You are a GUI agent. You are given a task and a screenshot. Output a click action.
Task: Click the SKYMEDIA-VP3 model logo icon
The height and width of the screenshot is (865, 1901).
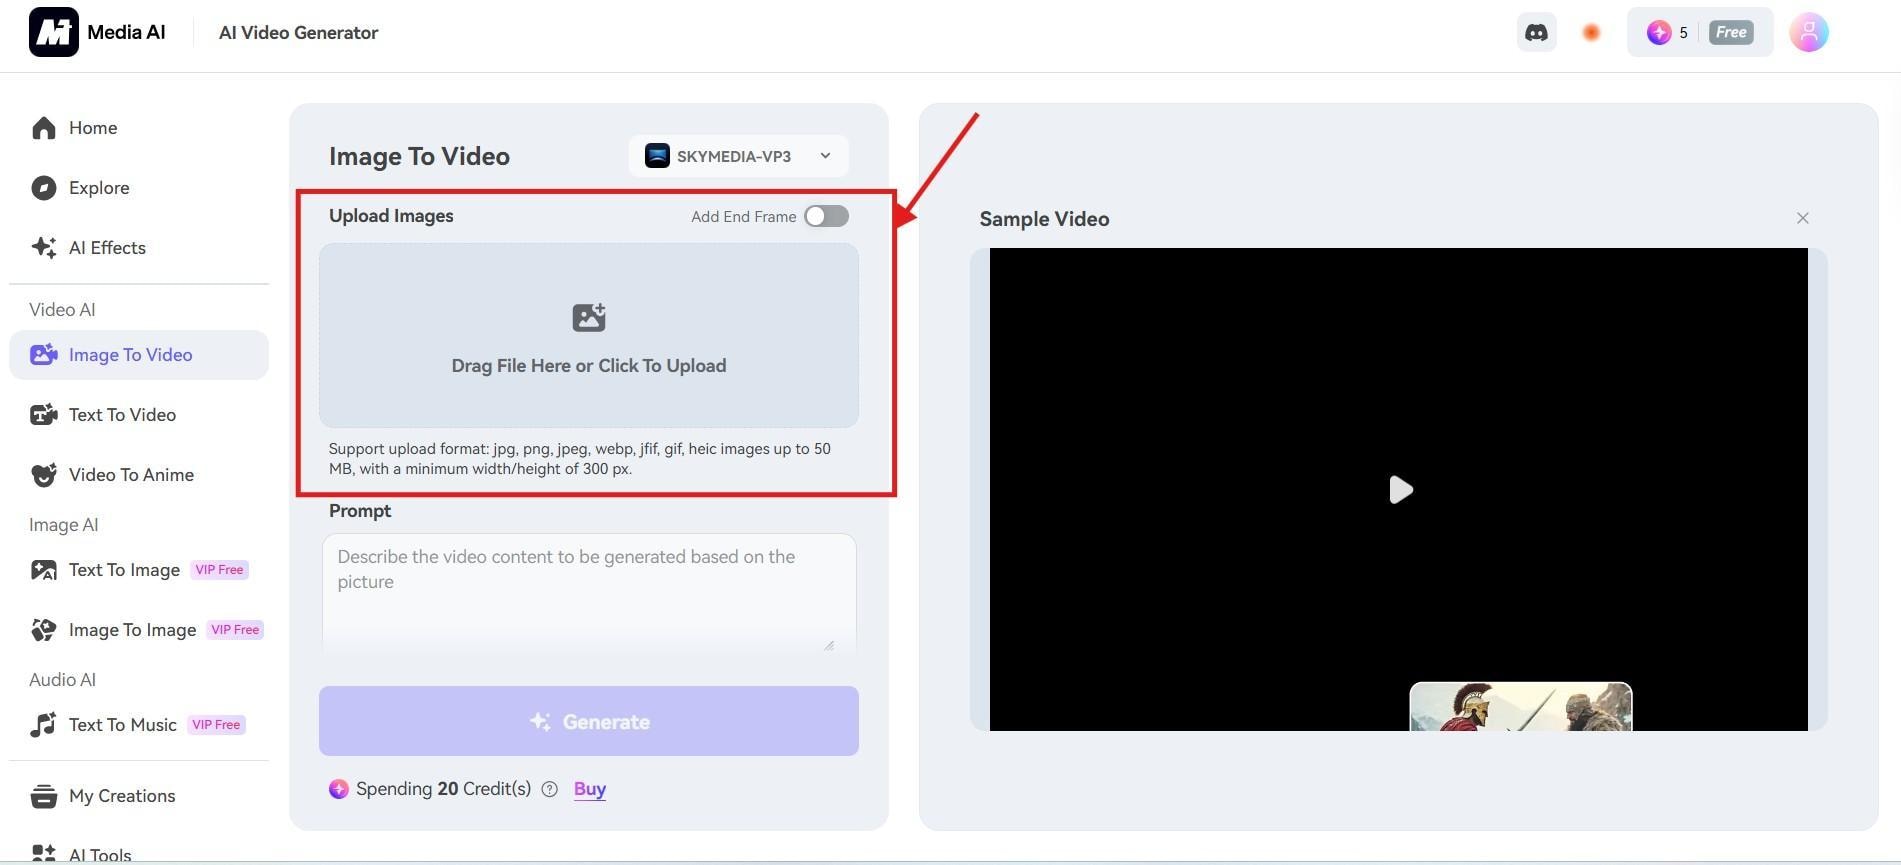pos(657,156)
